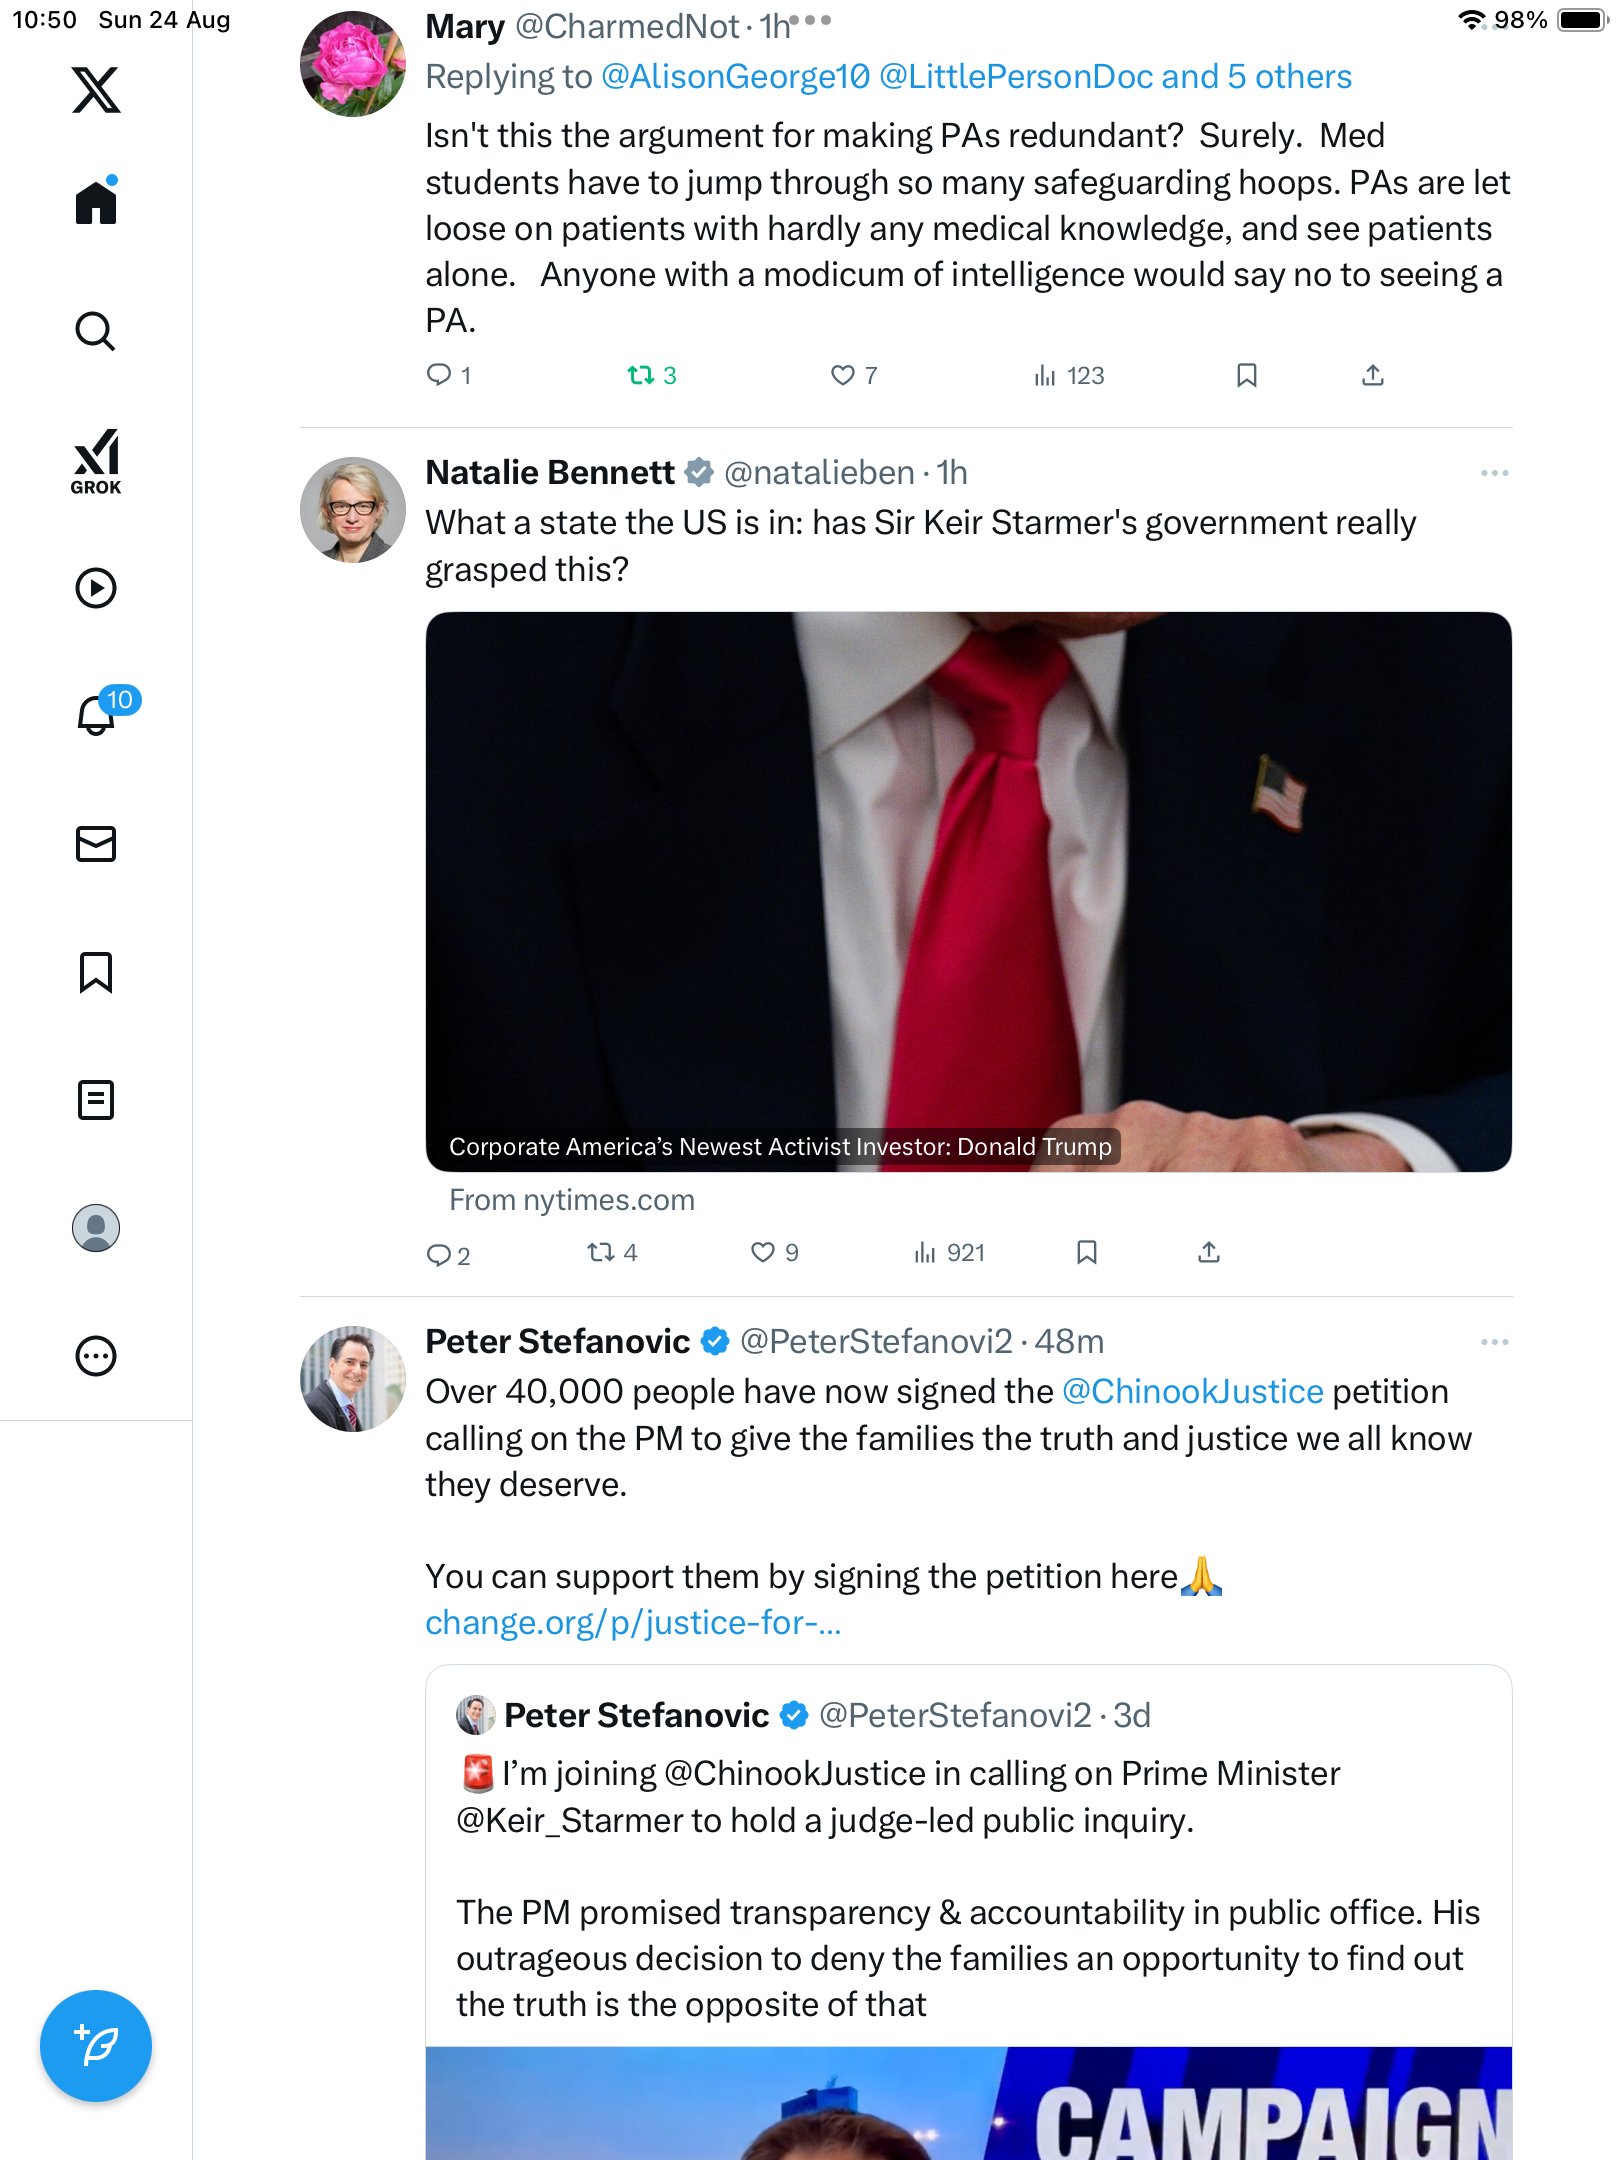Open the nytimes.com article card image
The width and height of the screenshot is (1620, 2160).
click(968, 890)
